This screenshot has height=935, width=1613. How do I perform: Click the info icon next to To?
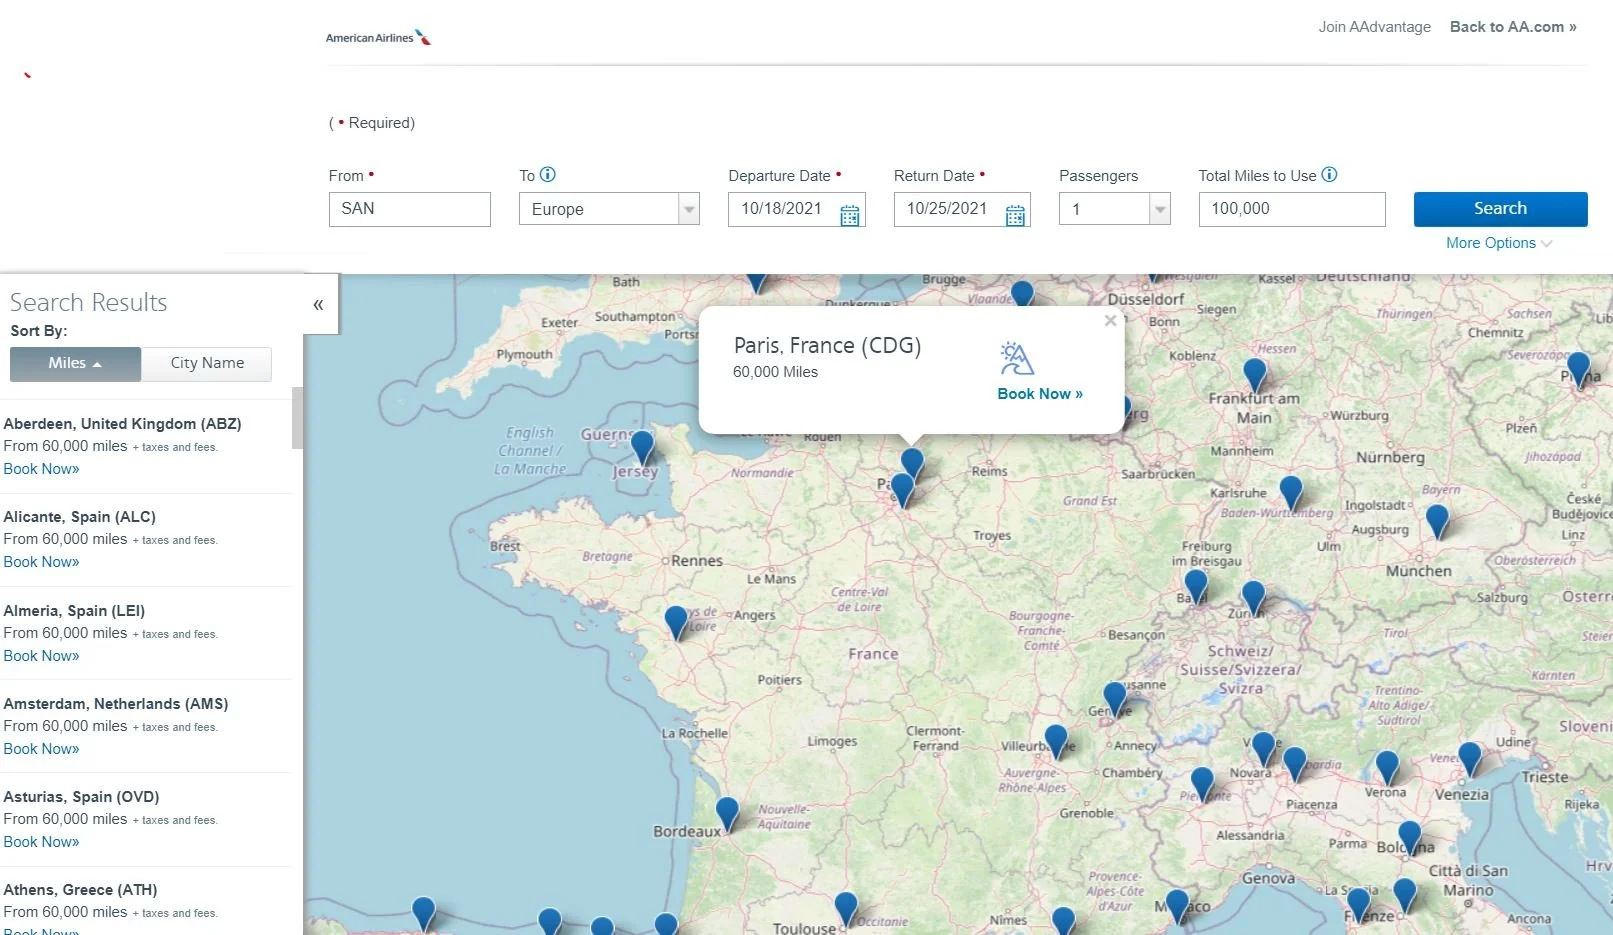(548, 174)
